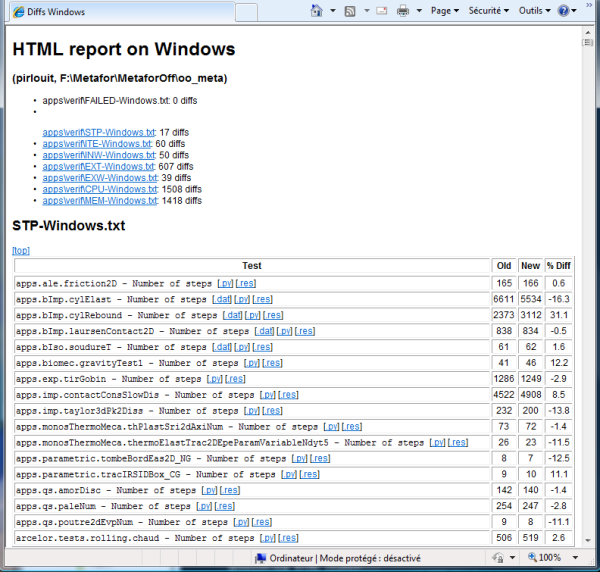Image resolution: width=600 pixels, height=572 pixels.
Task: Open the zoom level dropdown arrow
Action: pos(575,558)
